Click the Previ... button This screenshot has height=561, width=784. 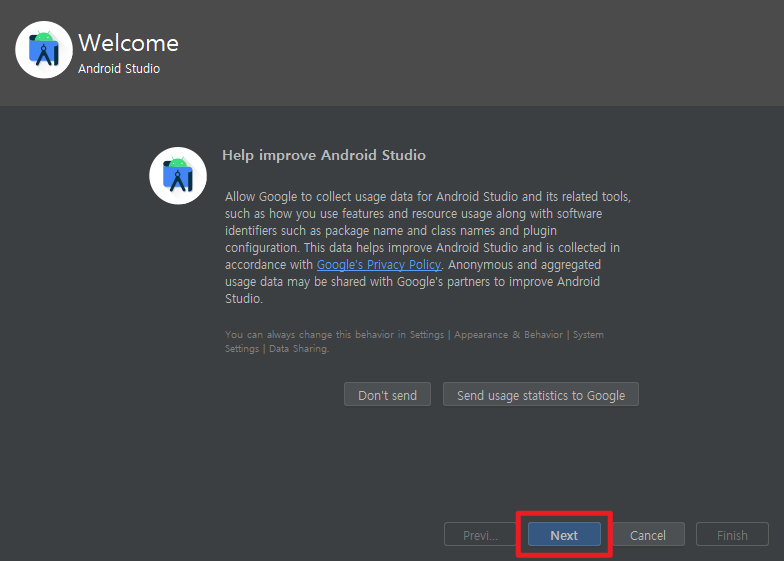pos(480,535)
